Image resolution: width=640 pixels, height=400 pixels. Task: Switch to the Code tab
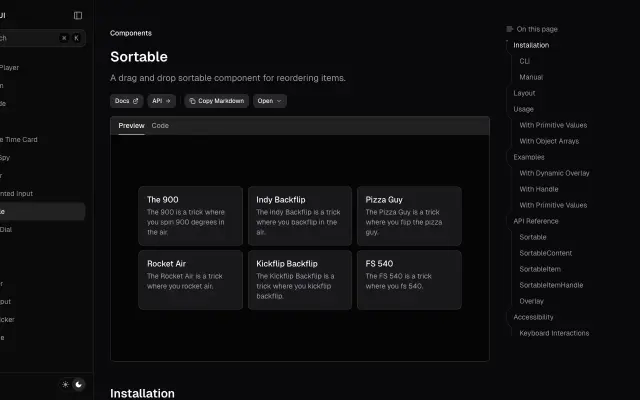pos(160,126)
